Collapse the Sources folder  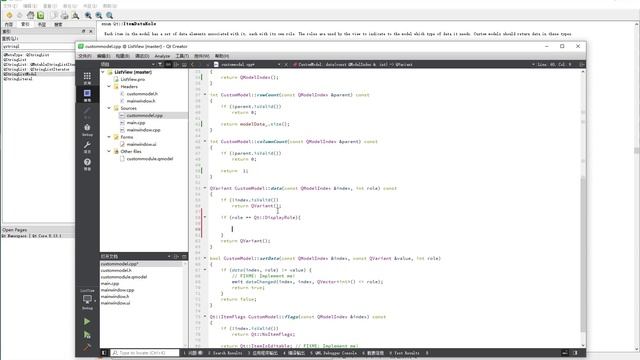[109, 108]
